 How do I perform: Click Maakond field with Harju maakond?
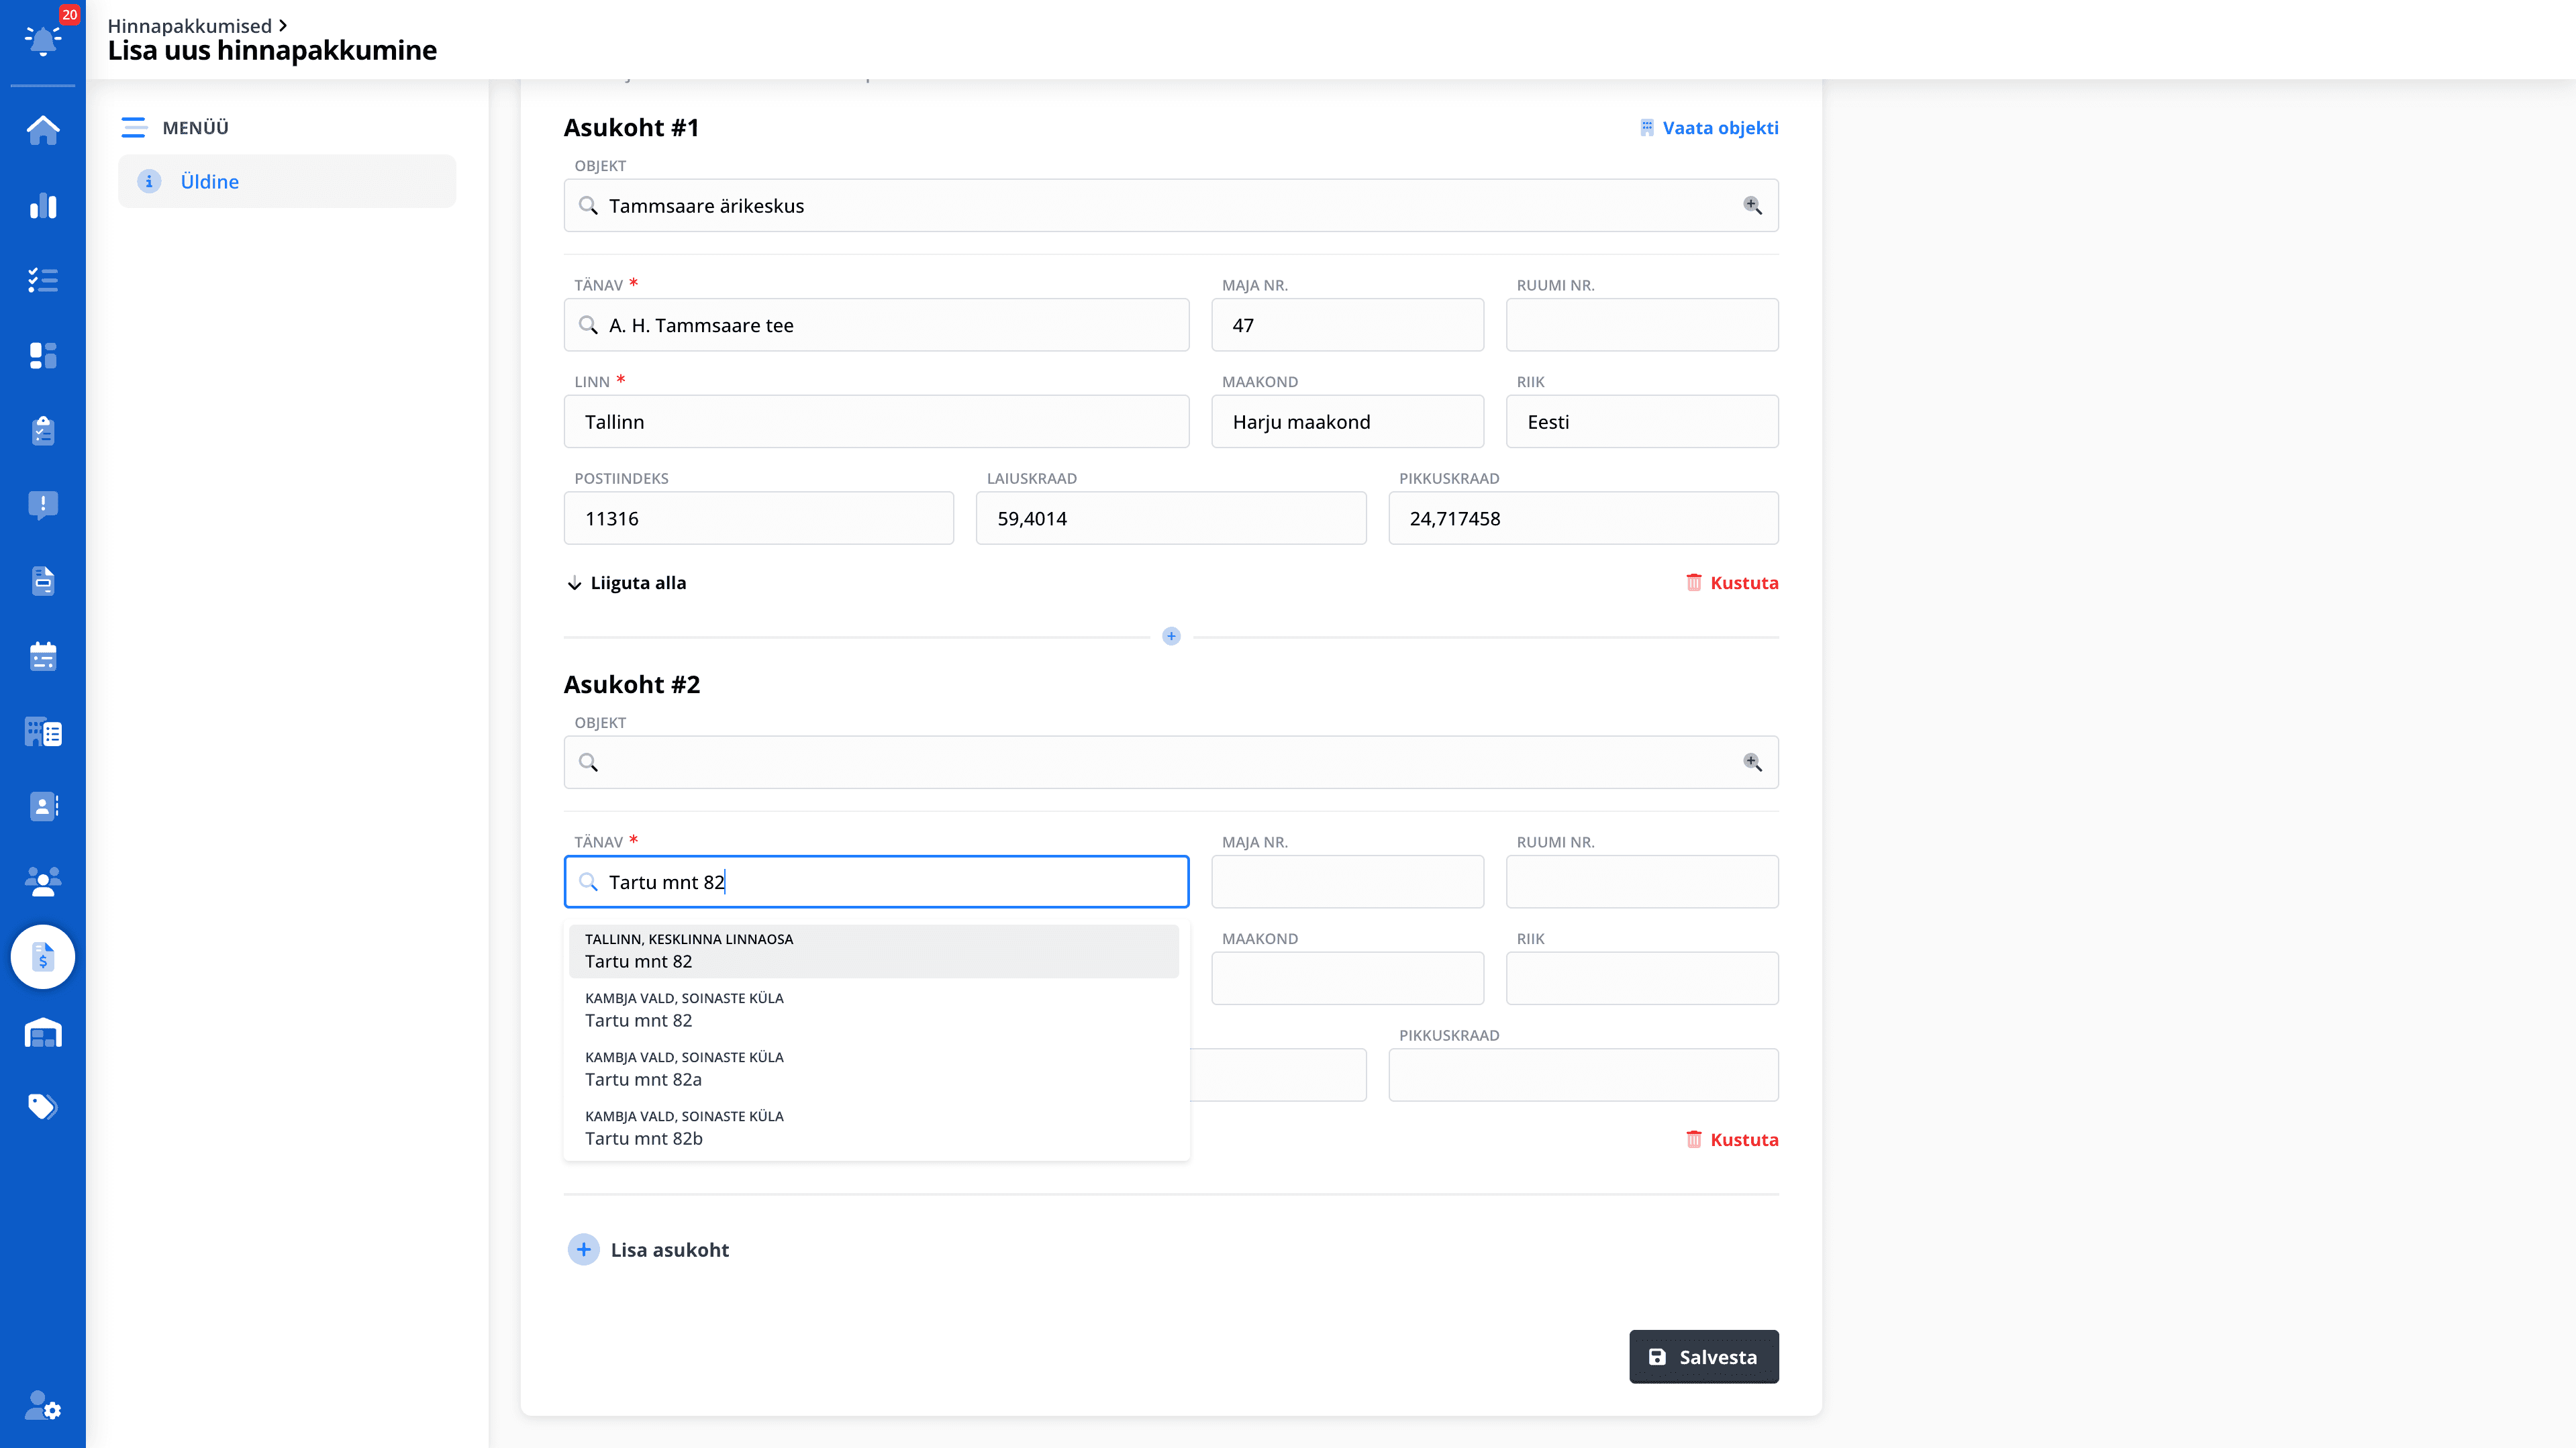point(1348,421)
